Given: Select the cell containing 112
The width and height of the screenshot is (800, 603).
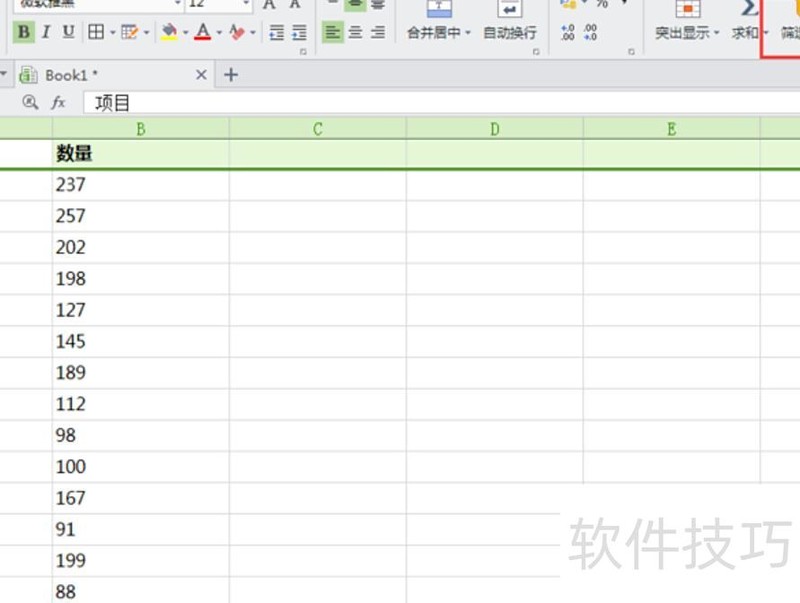Looking at the screenshot, I should 141,405.
